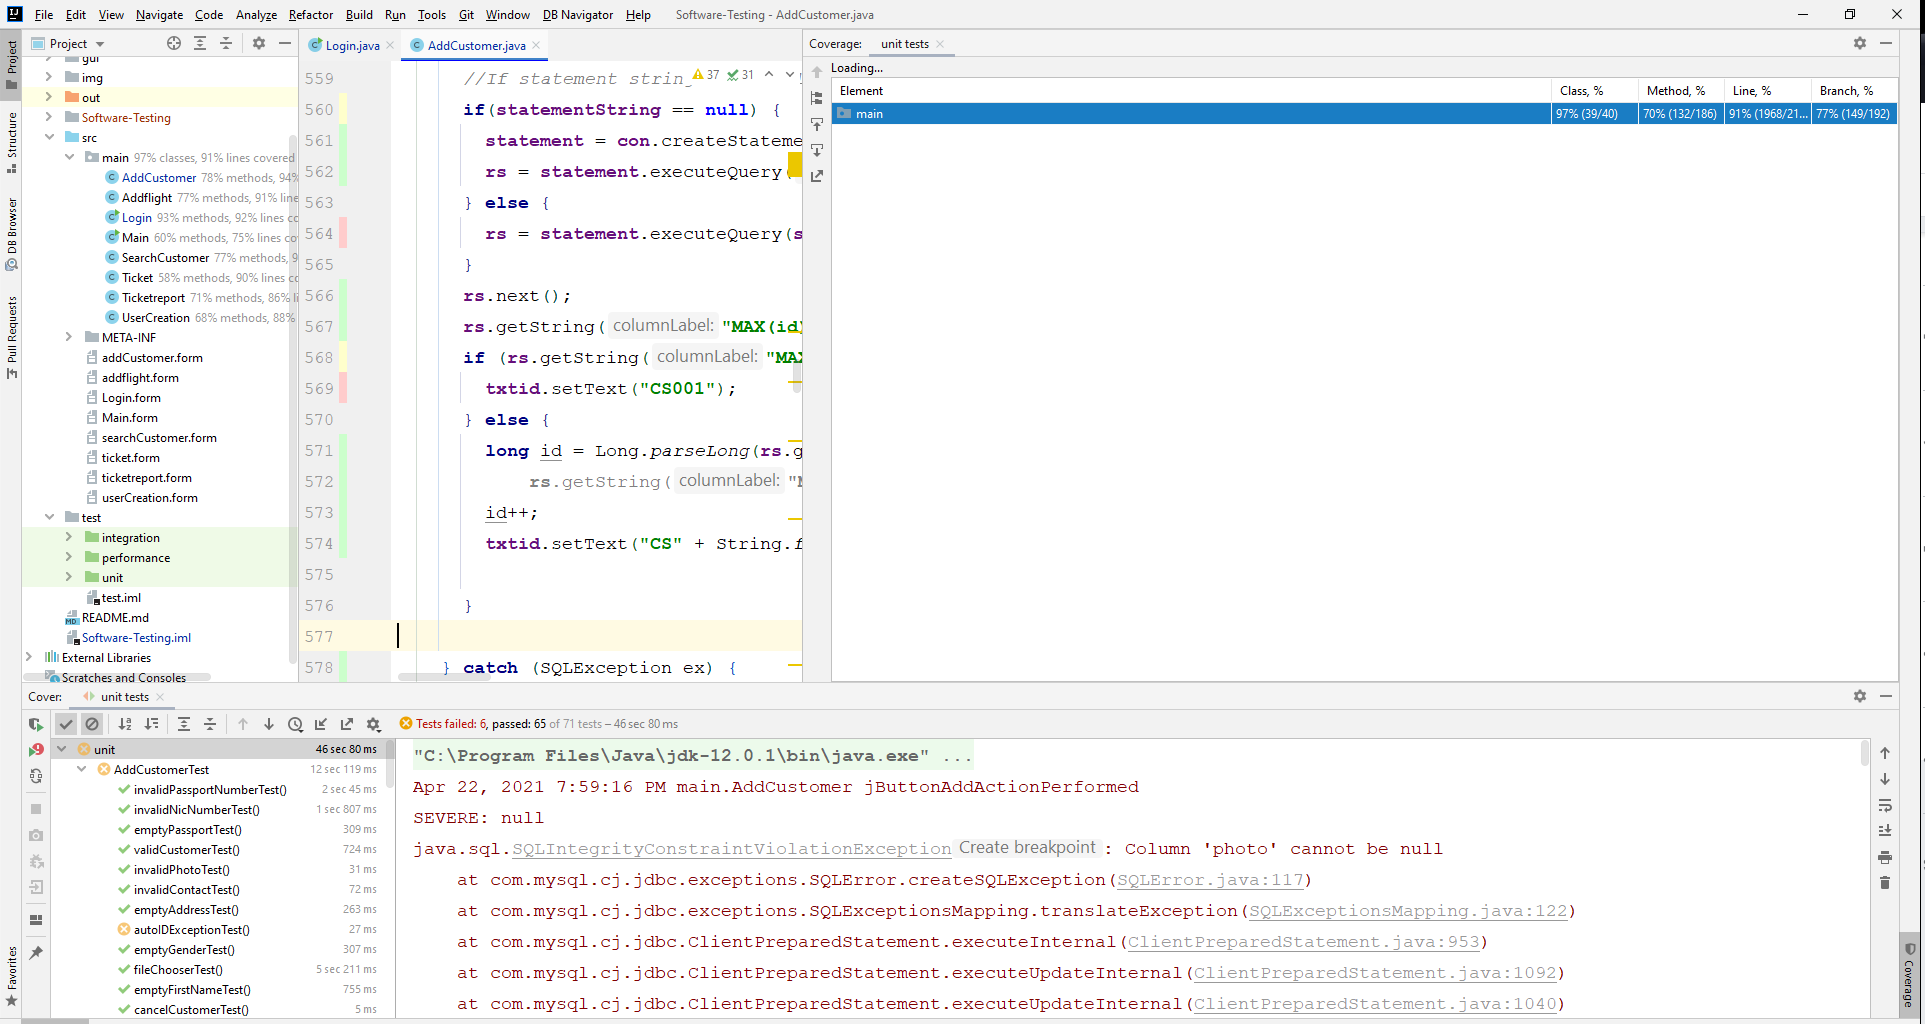Expand the integration test folder
The width and height of the screenshot is (1925, 1024).
67,537
